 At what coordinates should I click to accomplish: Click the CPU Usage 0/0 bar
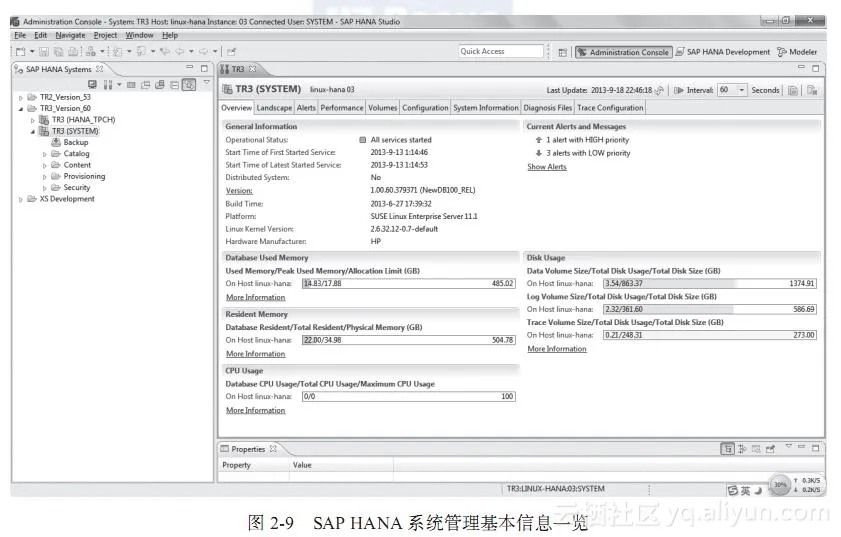[408, 396]
